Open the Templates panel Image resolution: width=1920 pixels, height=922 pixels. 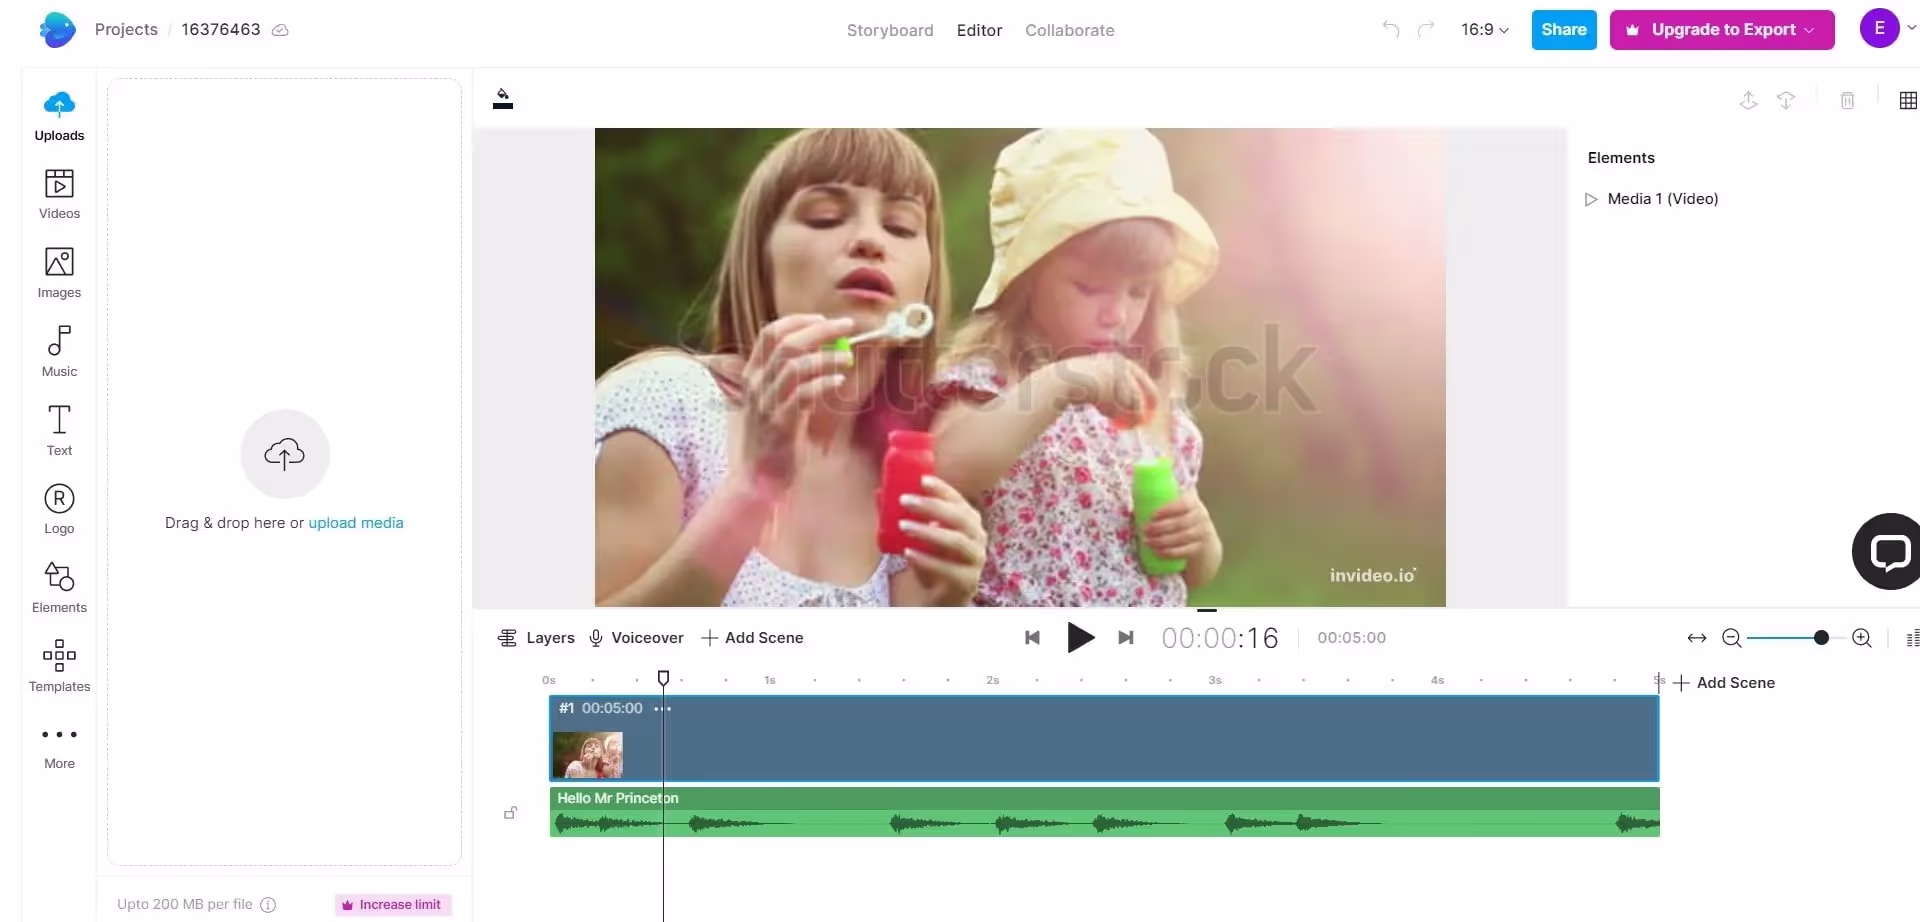(59, 667)
